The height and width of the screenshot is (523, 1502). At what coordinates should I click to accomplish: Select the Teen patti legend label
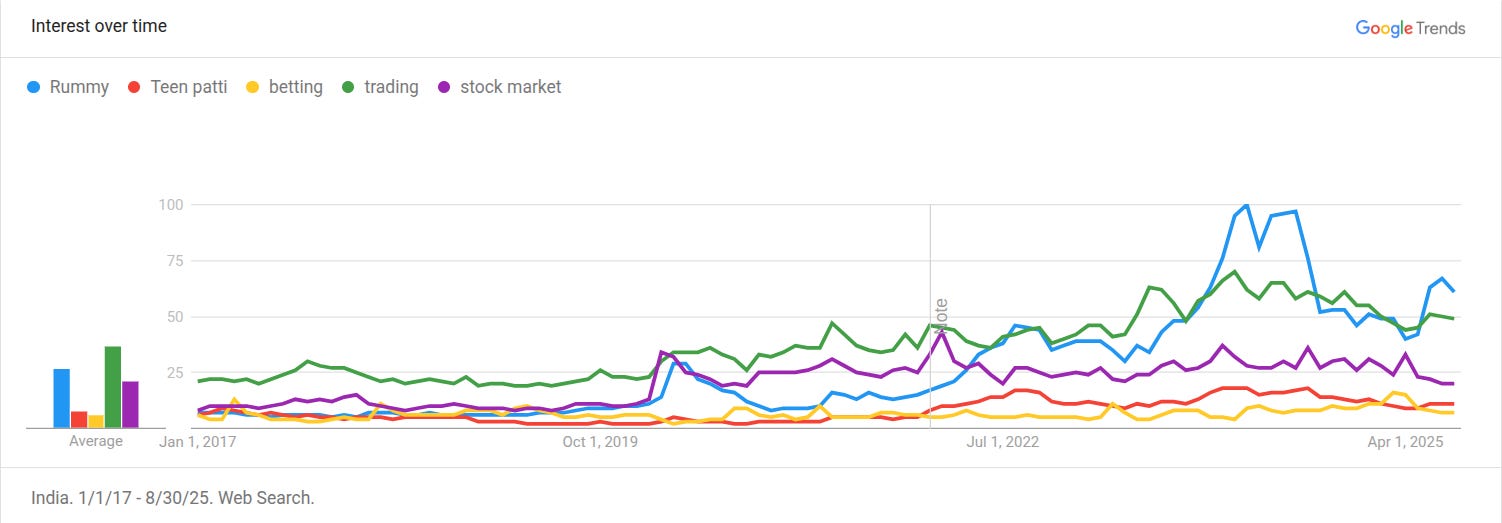coord(189,87)
